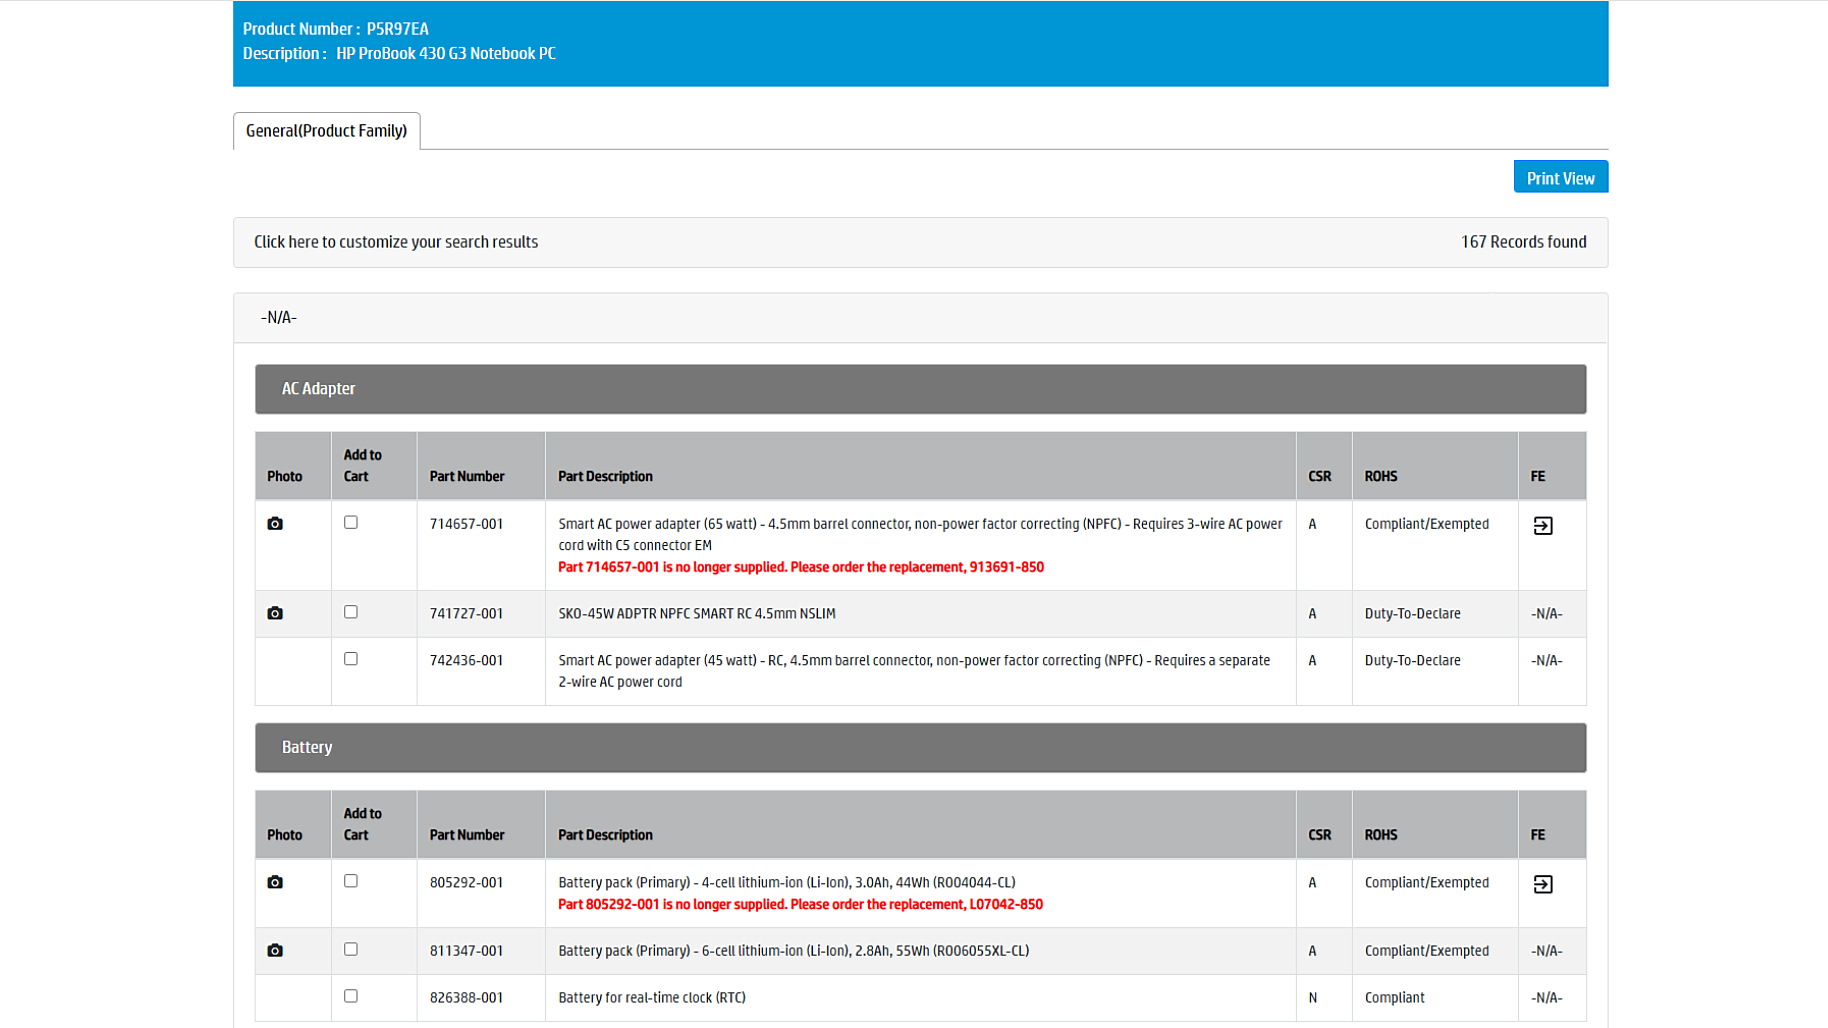Click Smart AC adapter 45 watt description

pyautogui.click(x=914, y=671)
